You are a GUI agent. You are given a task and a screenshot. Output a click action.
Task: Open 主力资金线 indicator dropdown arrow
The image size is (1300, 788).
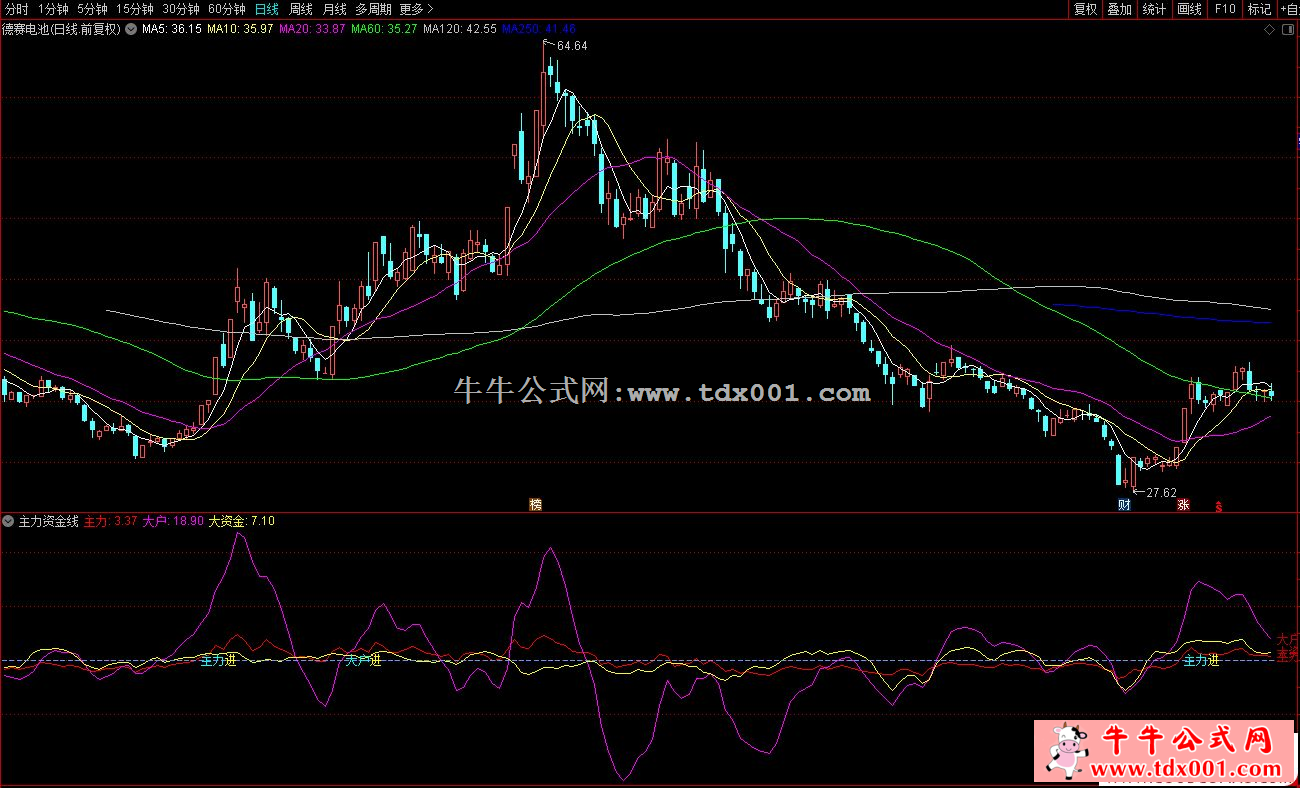point(9,521)
